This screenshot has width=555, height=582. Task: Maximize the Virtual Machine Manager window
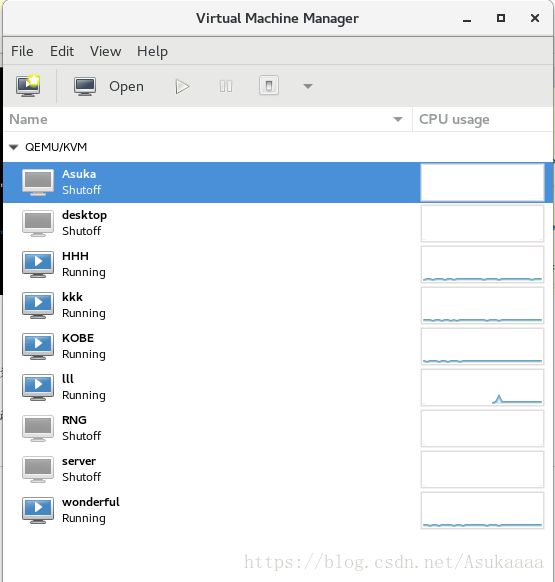[x=501, y=18]
